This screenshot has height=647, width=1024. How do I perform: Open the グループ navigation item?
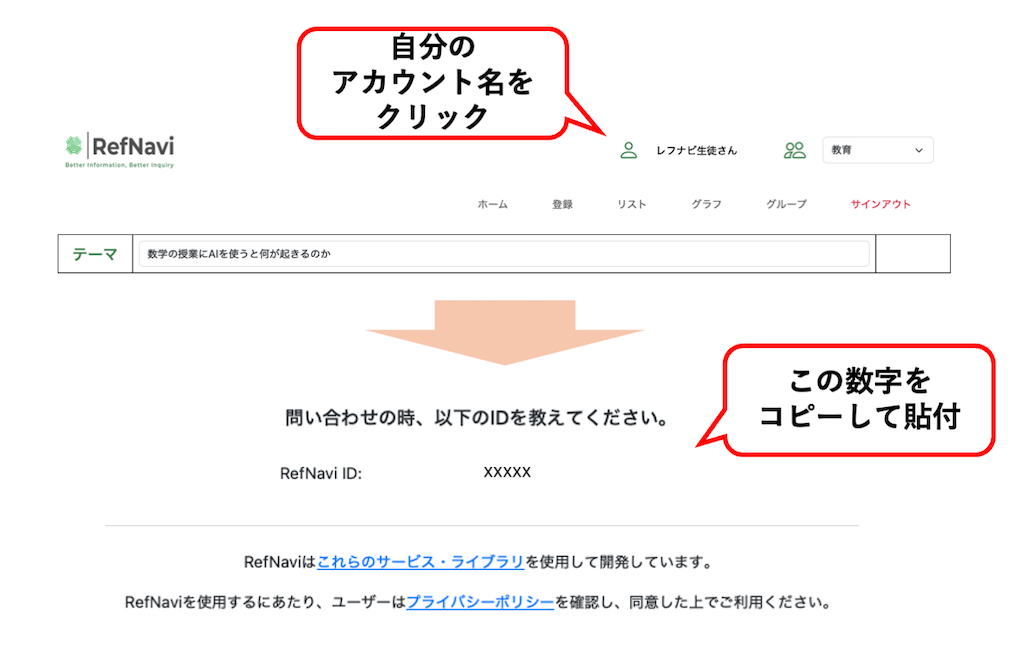click(x=786, y=204)
